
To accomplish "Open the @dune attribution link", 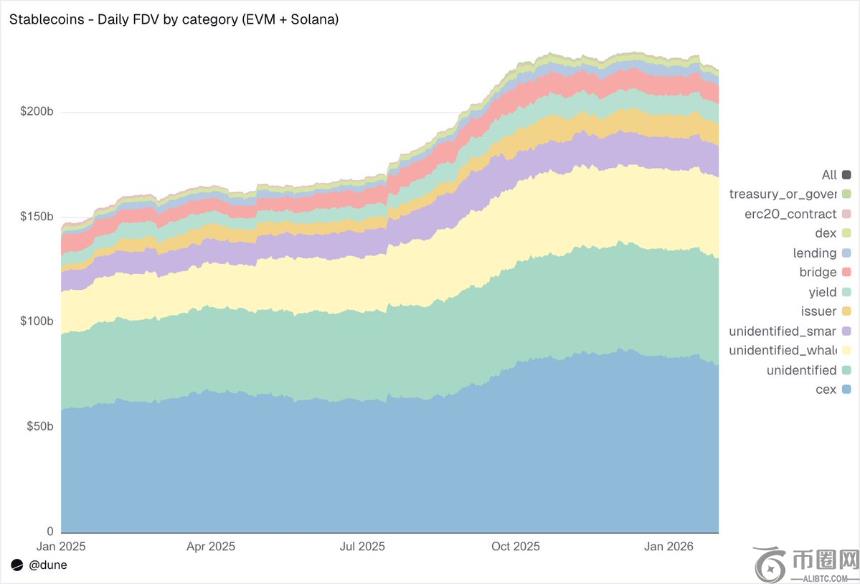I will point(47,565).
